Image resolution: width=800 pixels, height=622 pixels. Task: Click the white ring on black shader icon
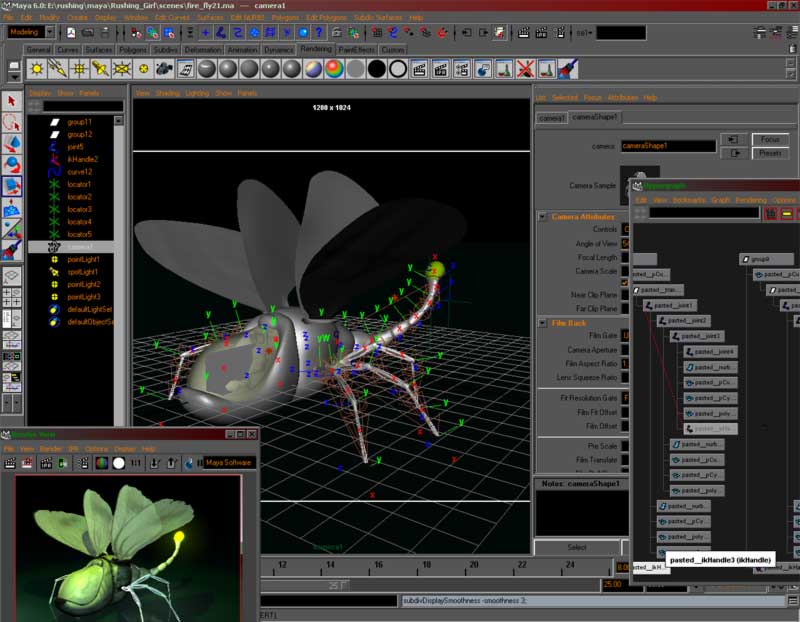[x=398, y=69]
